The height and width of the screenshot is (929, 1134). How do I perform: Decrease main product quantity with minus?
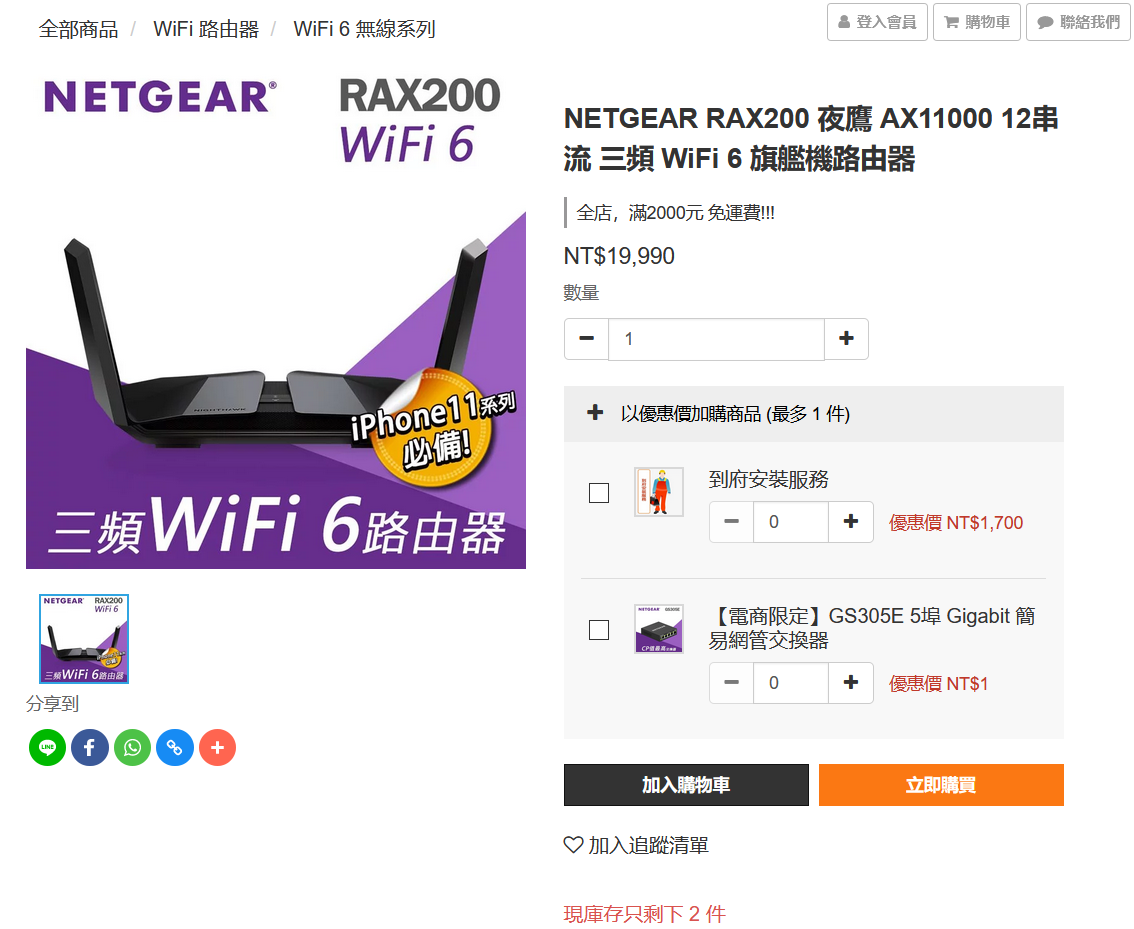coord(587,338)
